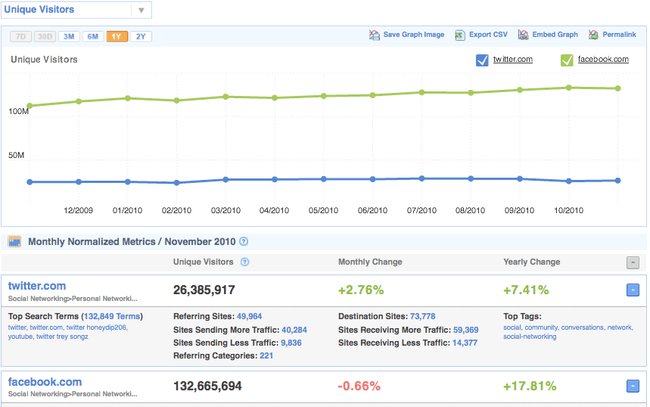Viewport: 650px width, 407px height.
Task: Click Permalink text link
Action: tap(619, 34)
